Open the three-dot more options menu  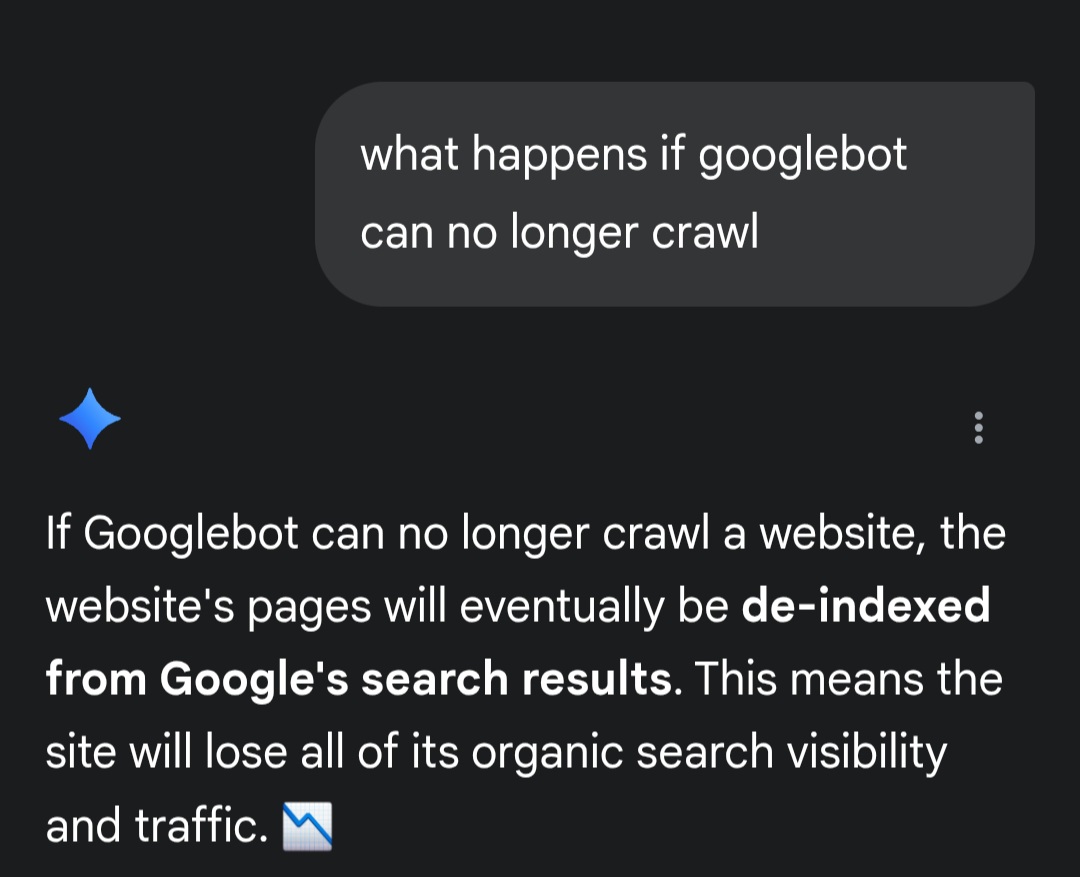click(x=978, y=428)
